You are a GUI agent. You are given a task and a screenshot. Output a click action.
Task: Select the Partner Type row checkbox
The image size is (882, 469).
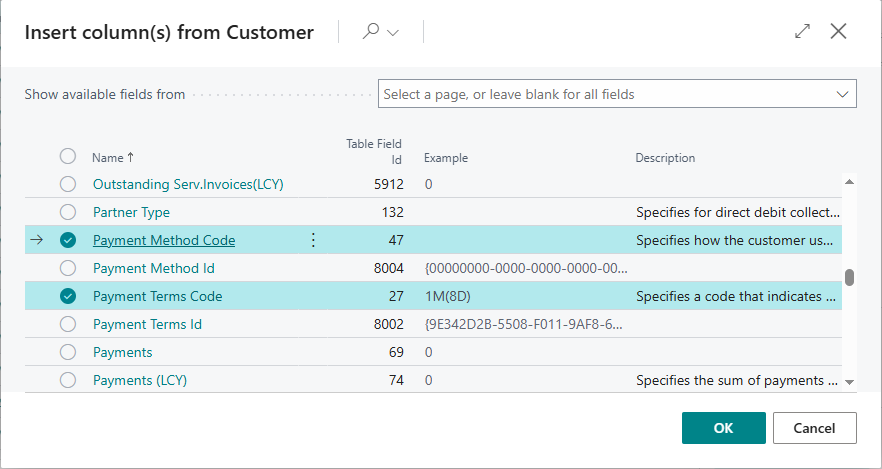[68, 212]
